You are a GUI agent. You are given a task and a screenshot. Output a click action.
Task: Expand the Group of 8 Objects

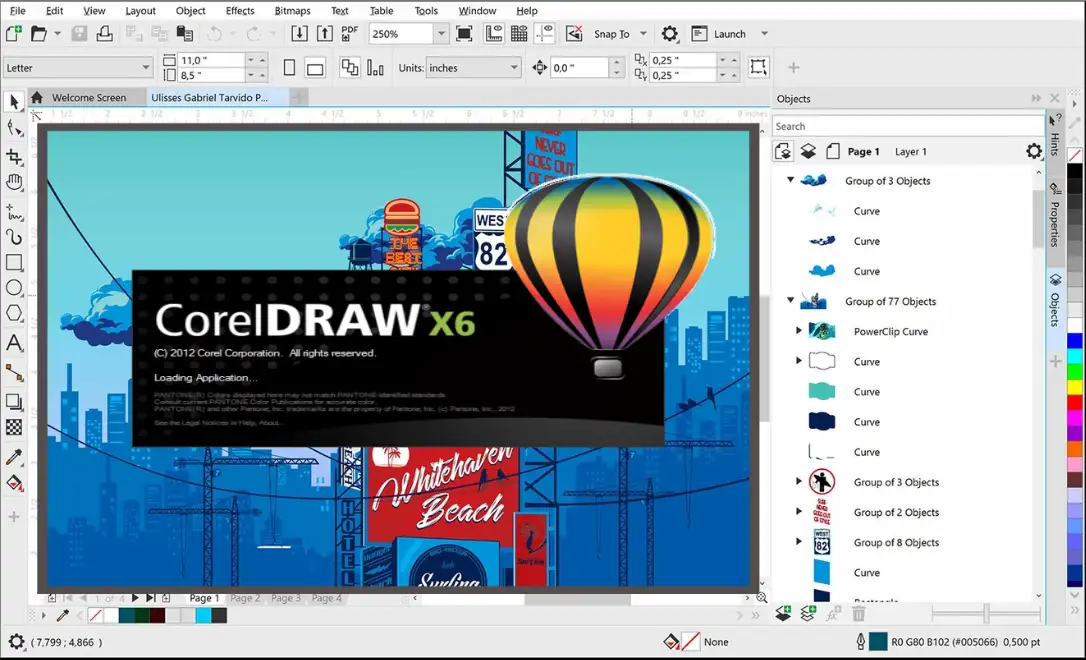[x=799, y=542]
